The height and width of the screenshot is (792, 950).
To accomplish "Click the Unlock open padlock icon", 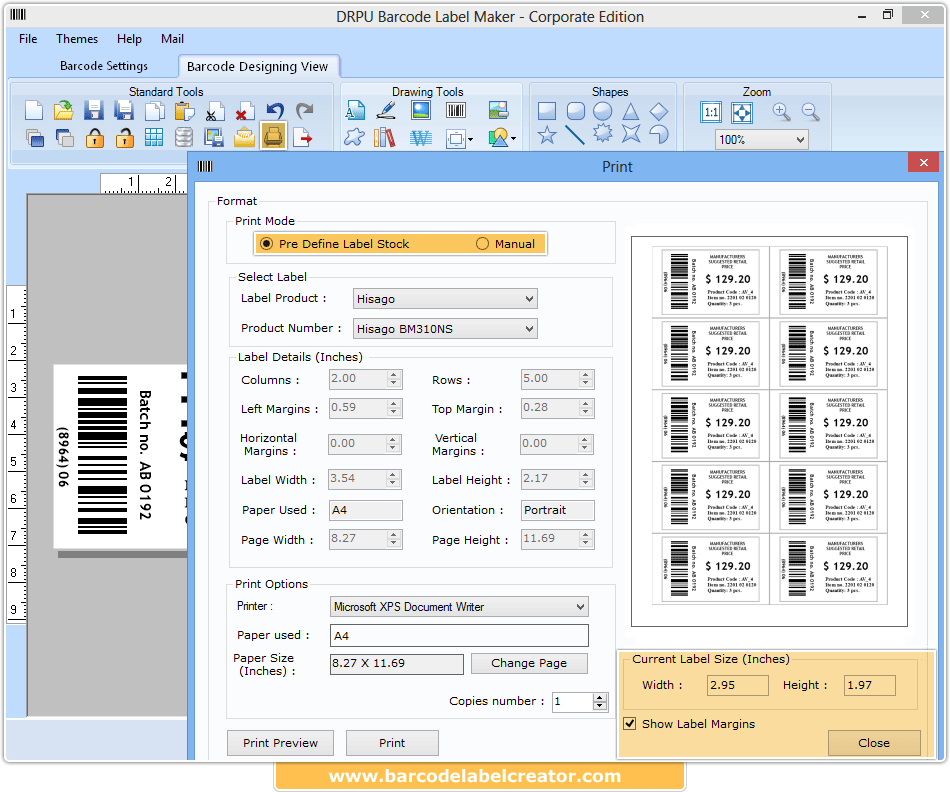I will 124,138.
